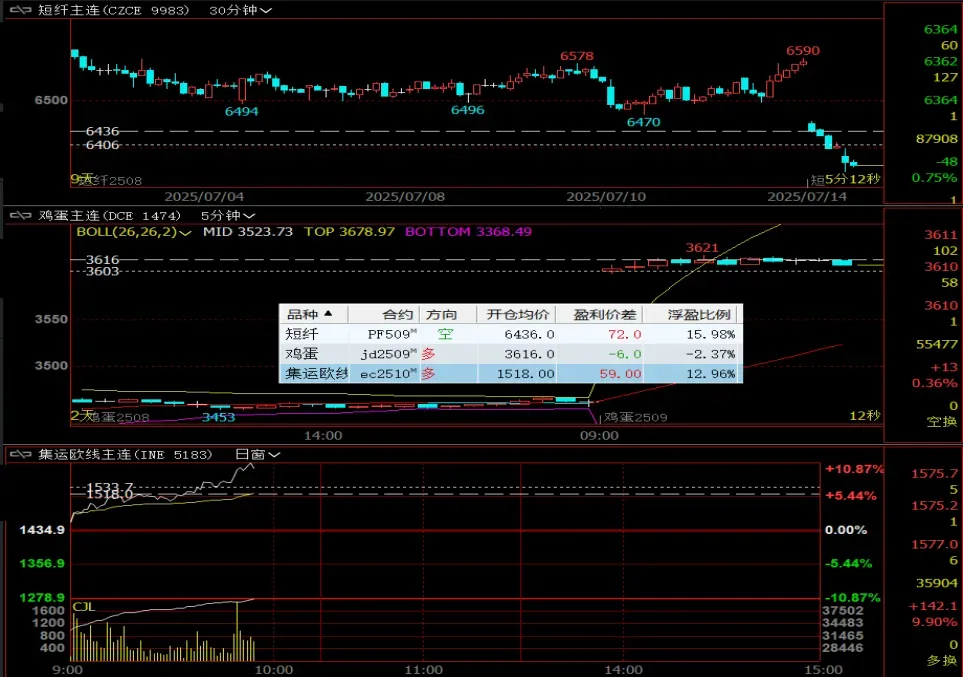Click the 2025/07/10 date axis label

point(606,197)
